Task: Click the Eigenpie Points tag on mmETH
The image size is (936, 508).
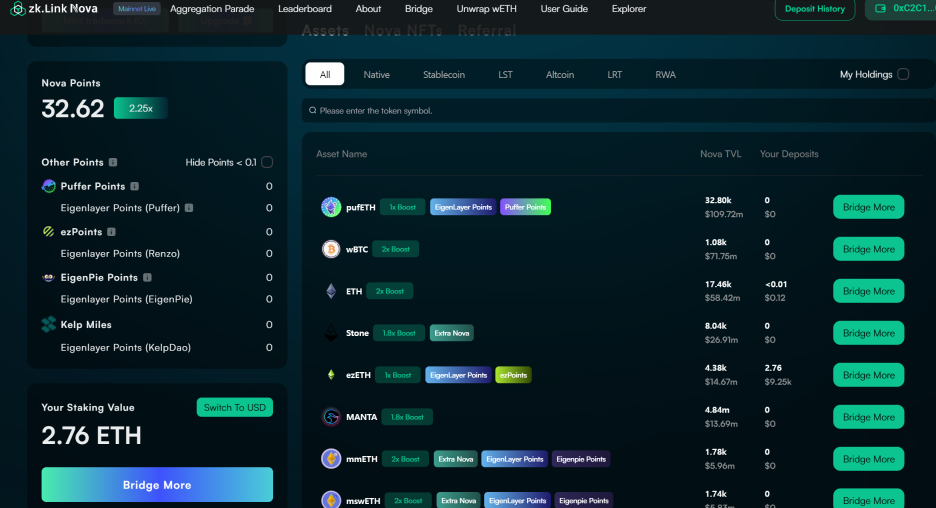Action: (x=581, y=459)
